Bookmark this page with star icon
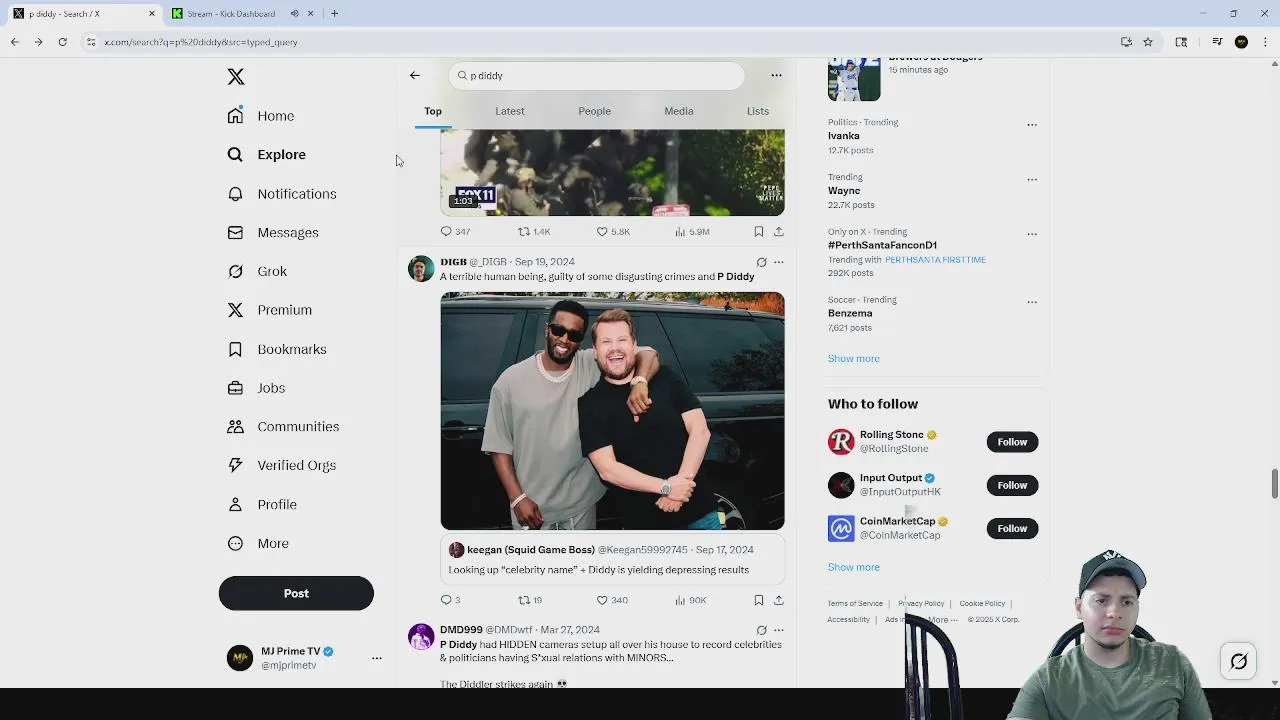 pyautogui.click(x=1148, y=42)
